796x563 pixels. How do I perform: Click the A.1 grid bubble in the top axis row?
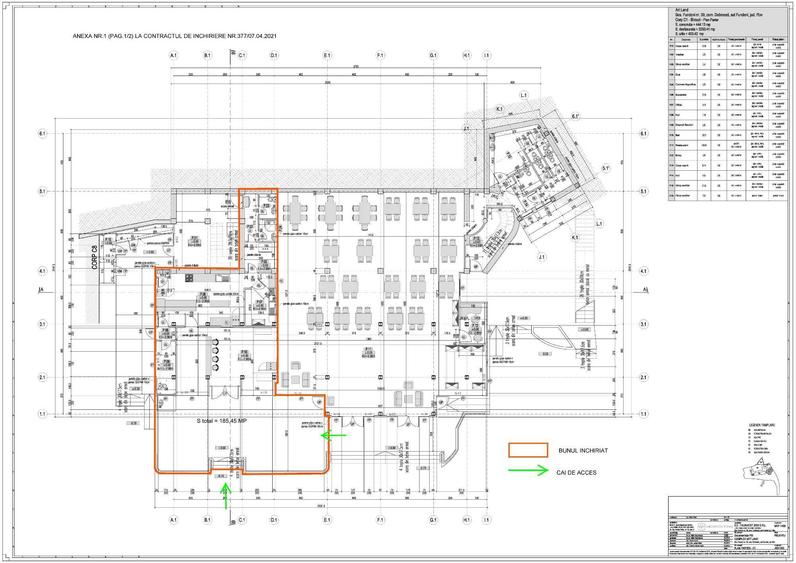(174, 55)
